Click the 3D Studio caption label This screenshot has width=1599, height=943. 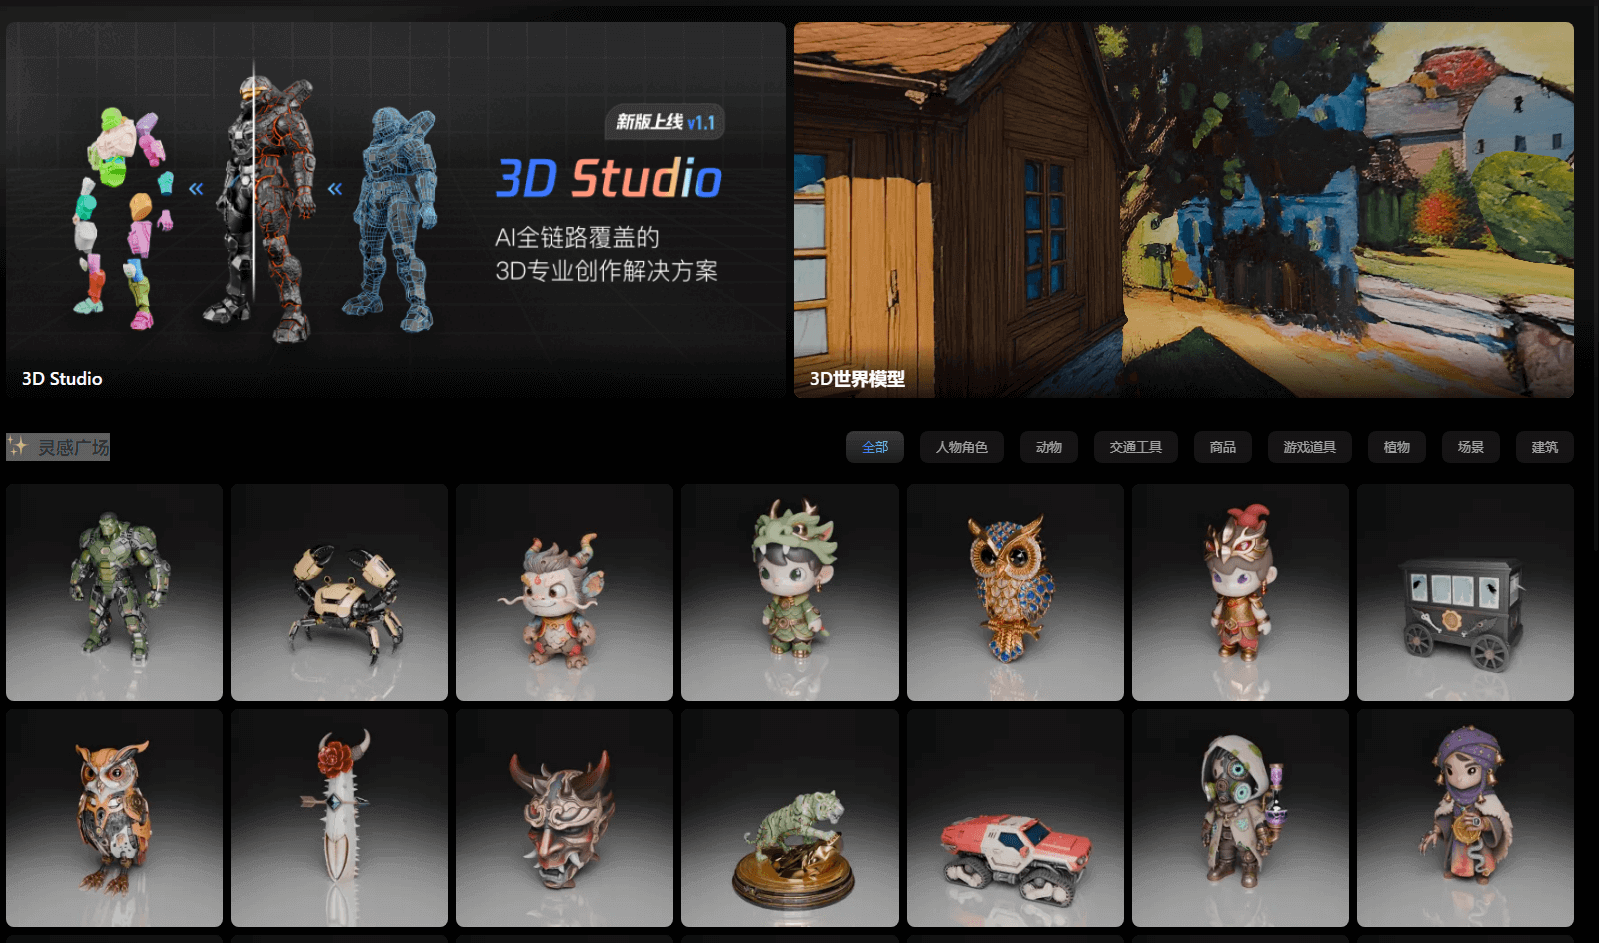62,379
